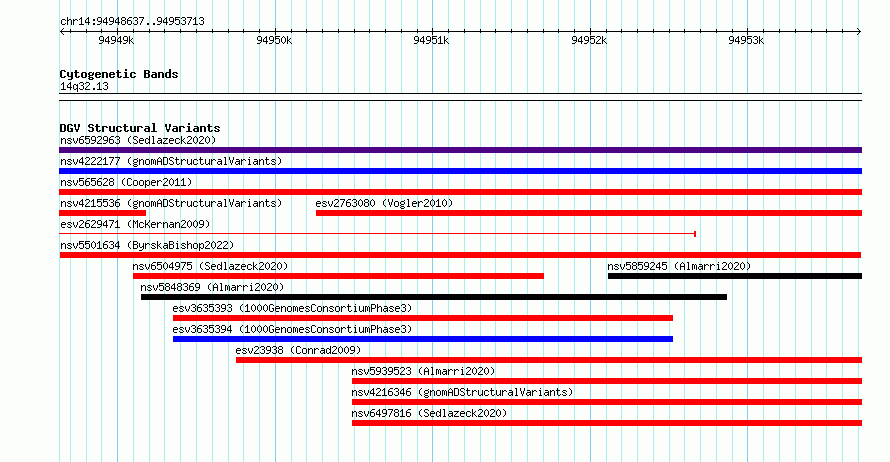Image resolution: width=890 pixels, height=462 pixels.
Task: Click the 94949k ruler tick label
Action: point(116,40)
